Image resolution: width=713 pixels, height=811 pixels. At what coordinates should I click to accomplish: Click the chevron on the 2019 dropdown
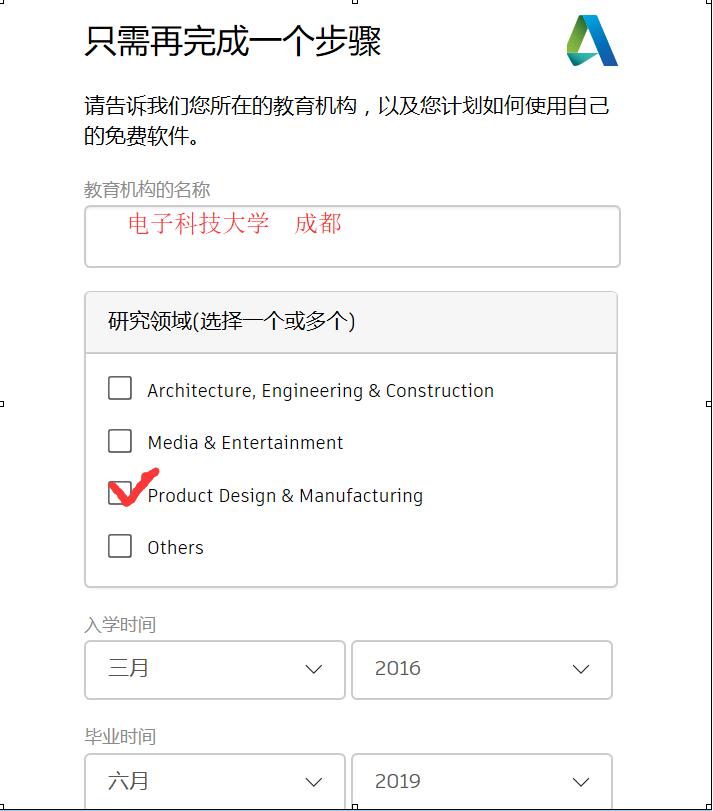click(x=580, y=781)
